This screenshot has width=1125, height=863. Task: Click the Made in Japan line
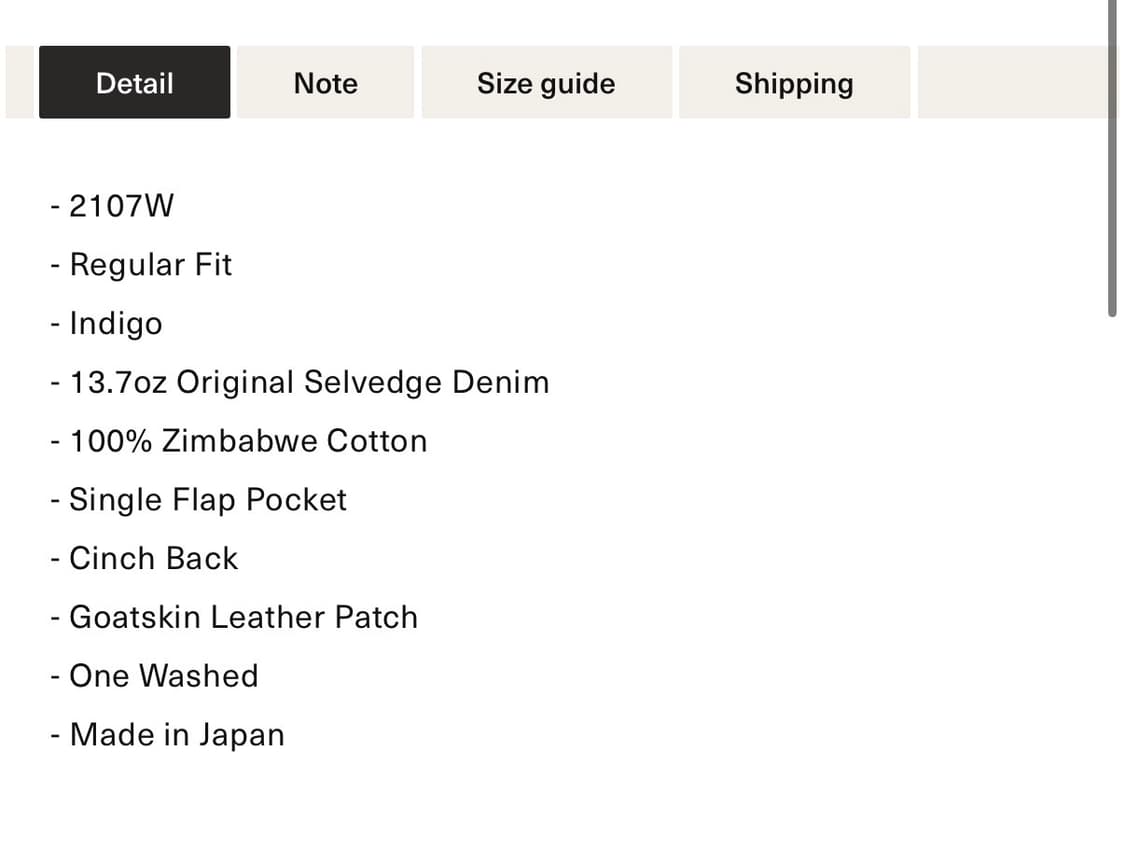[x=177, y=735]
